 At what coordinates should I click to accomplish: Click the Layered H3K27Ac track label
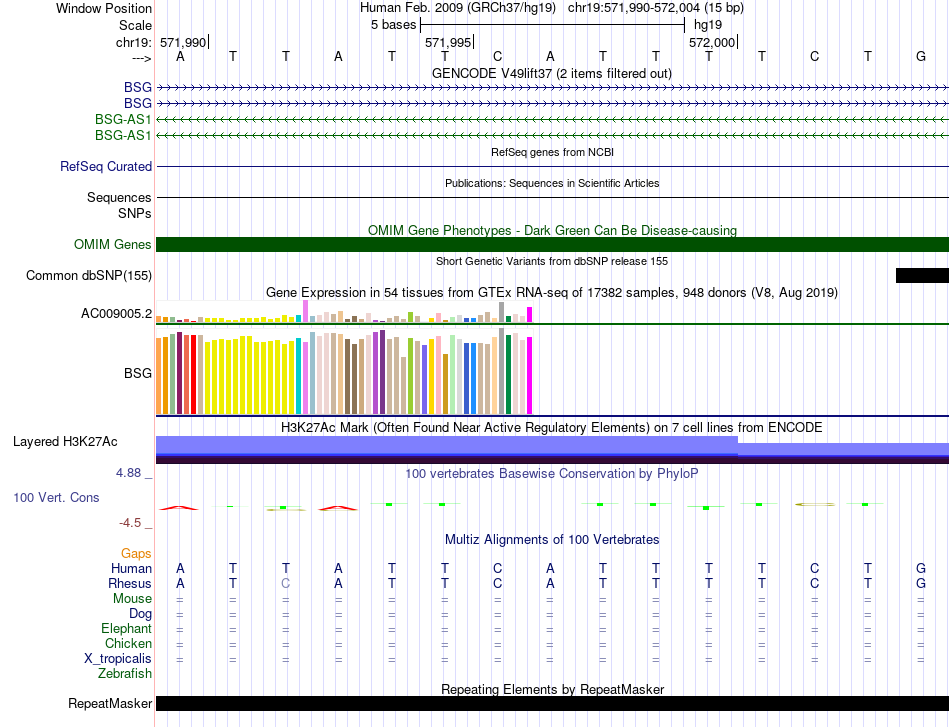65,442
